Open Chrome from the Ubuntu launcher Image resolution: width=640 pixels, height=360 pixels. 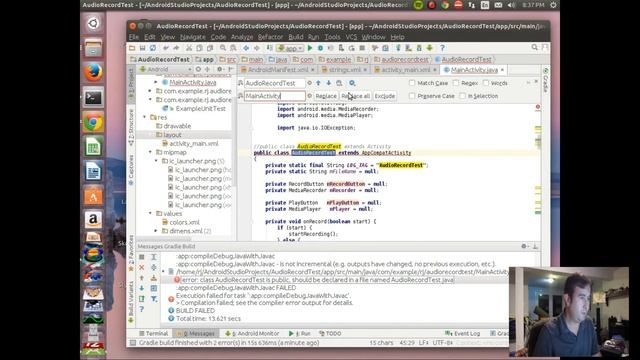(x=93, y=122)
